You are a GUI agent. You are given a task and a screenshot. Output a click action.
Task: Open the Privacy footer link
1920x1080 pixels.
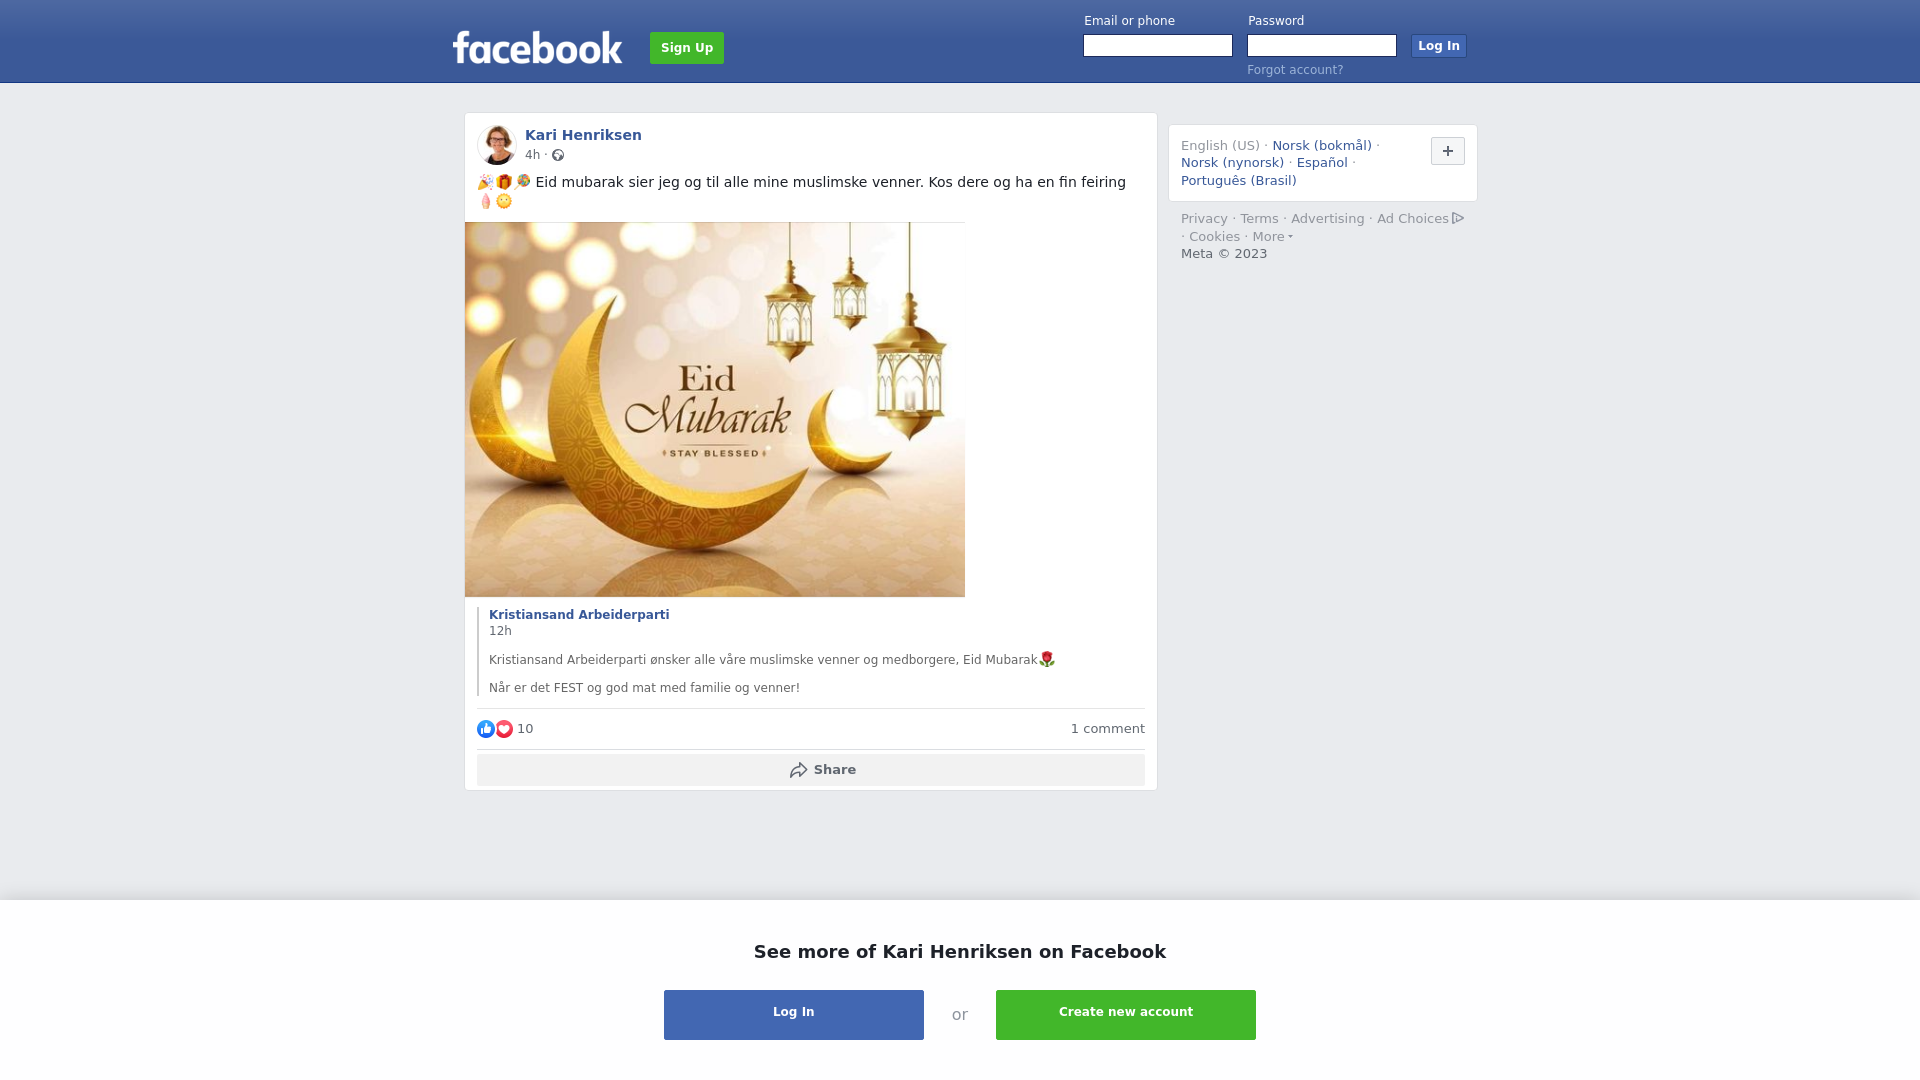click(x=1204, y=219)
